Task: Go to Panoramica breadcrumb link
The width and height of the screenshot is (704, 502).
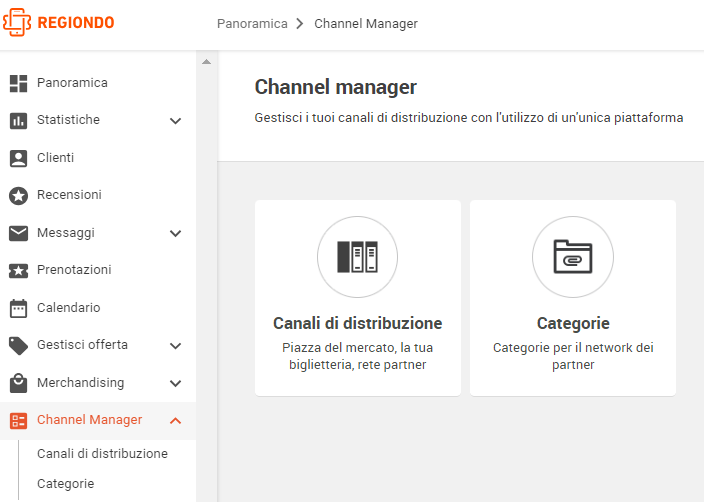Action: [252, 24]
